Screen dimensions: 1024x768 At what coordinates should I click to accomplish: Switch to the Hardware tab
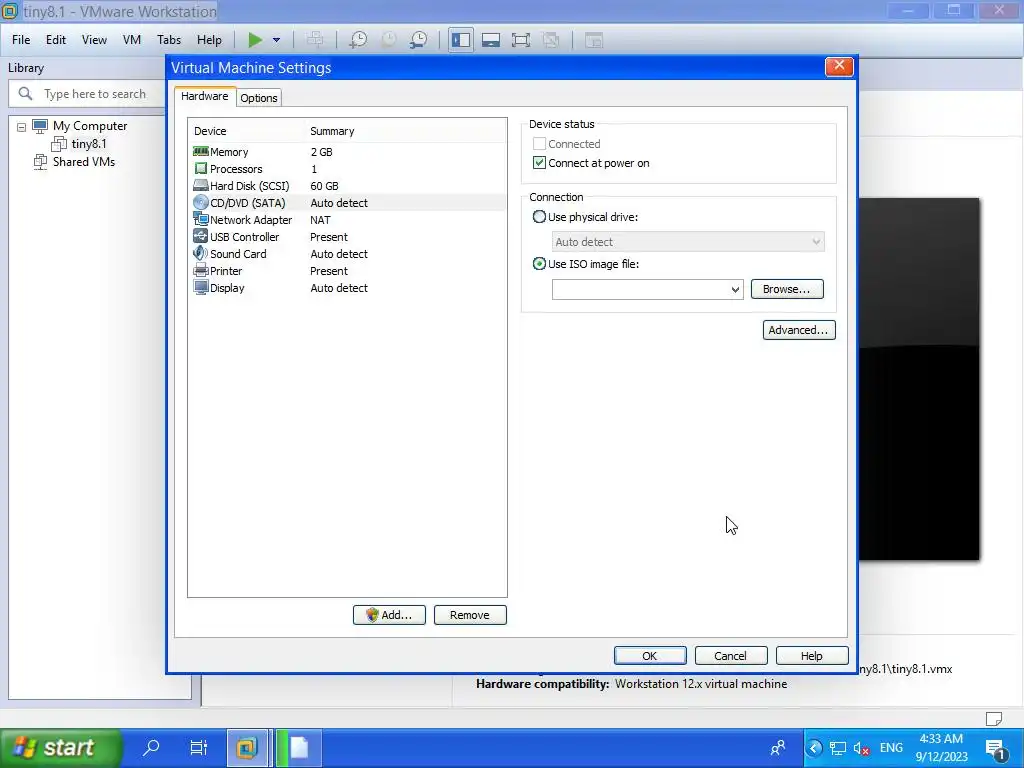[x=205, y=96]
